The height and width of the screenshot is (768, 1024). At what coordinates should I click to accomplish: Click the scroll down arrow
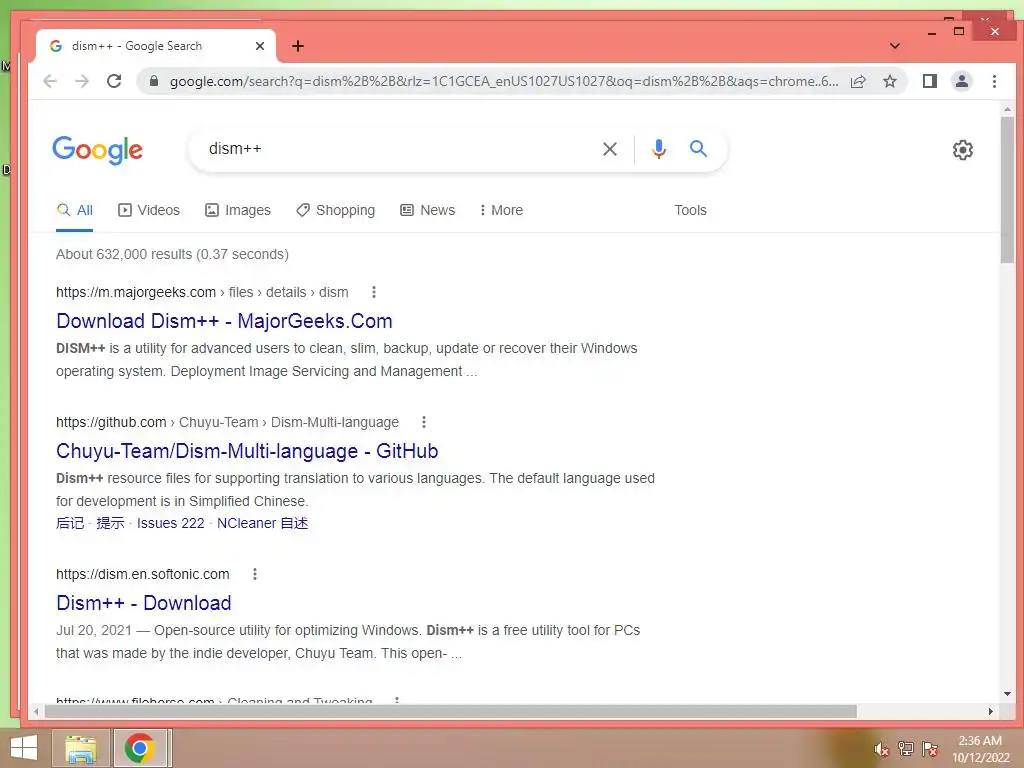[1006, 694]
